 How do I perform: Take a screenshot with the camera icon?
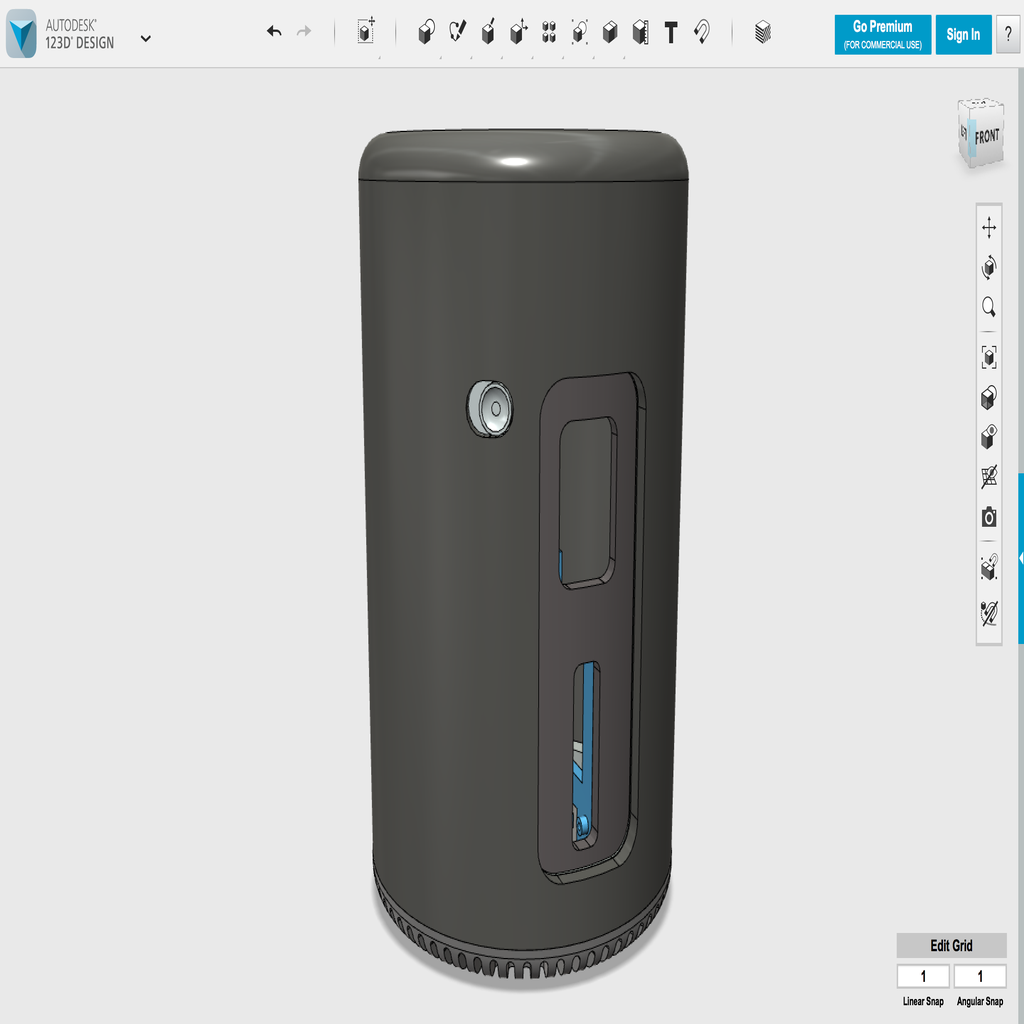click(x=989, y=517)
